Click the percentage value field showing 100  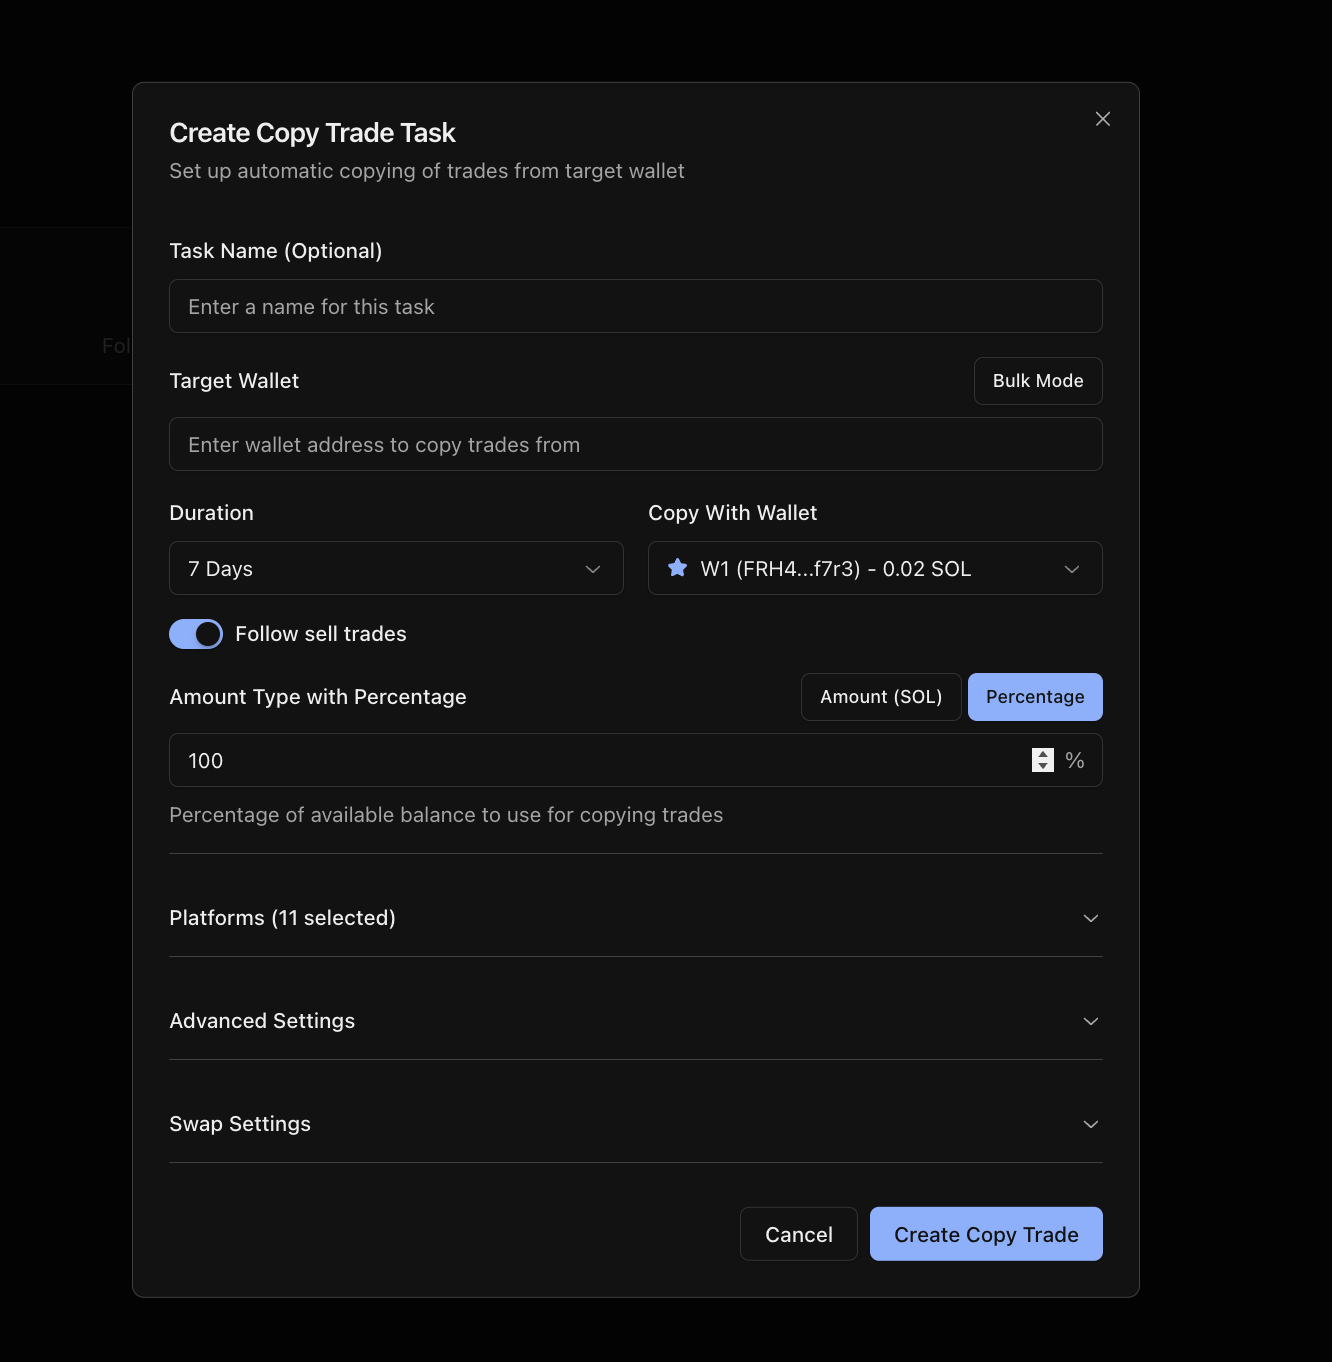pos(636,760)
